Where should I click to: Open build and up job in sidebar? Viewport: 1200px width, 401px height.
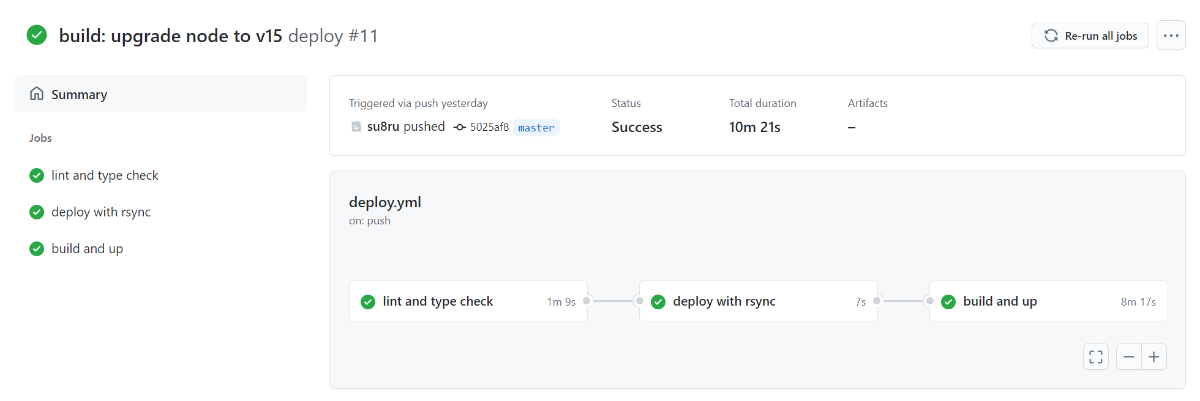click(87, 248)
